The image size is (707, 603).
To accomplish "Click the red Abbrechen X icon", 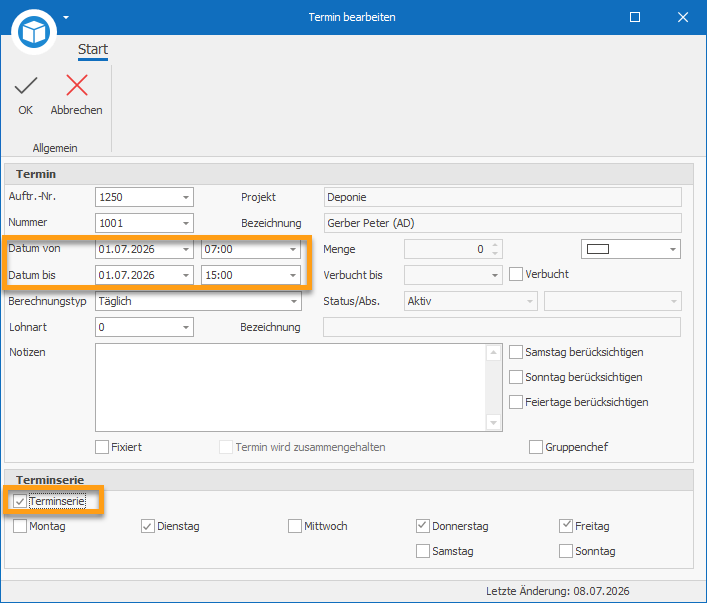I will click(77, 85).
